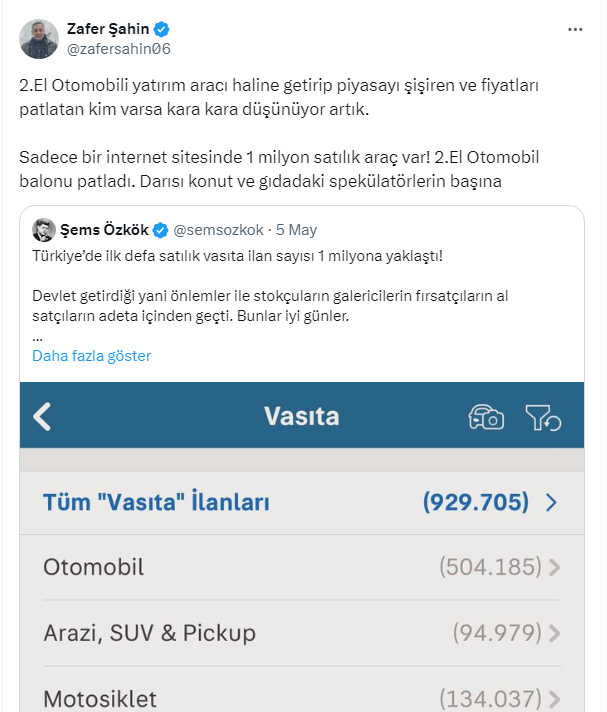This screenshot has height=712, width=607.
Task: Tap the car photo search icon
Action: pos(486,417)
